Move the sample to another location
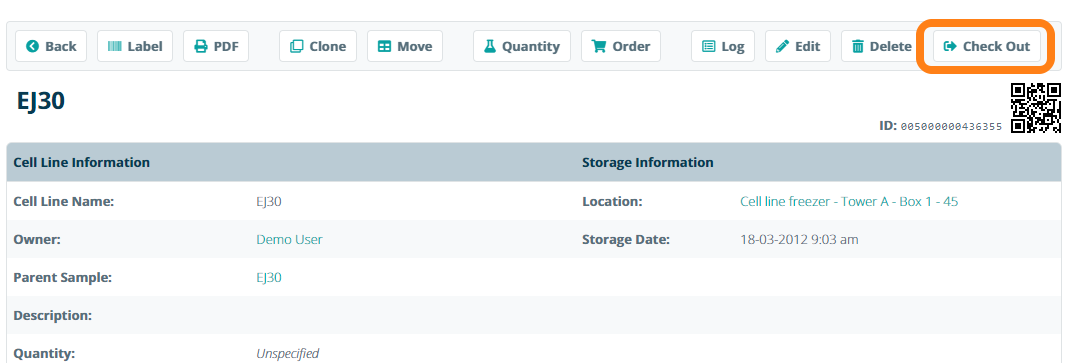The height and width of the screenshot is (363, 1073). (x=405, y=47)
